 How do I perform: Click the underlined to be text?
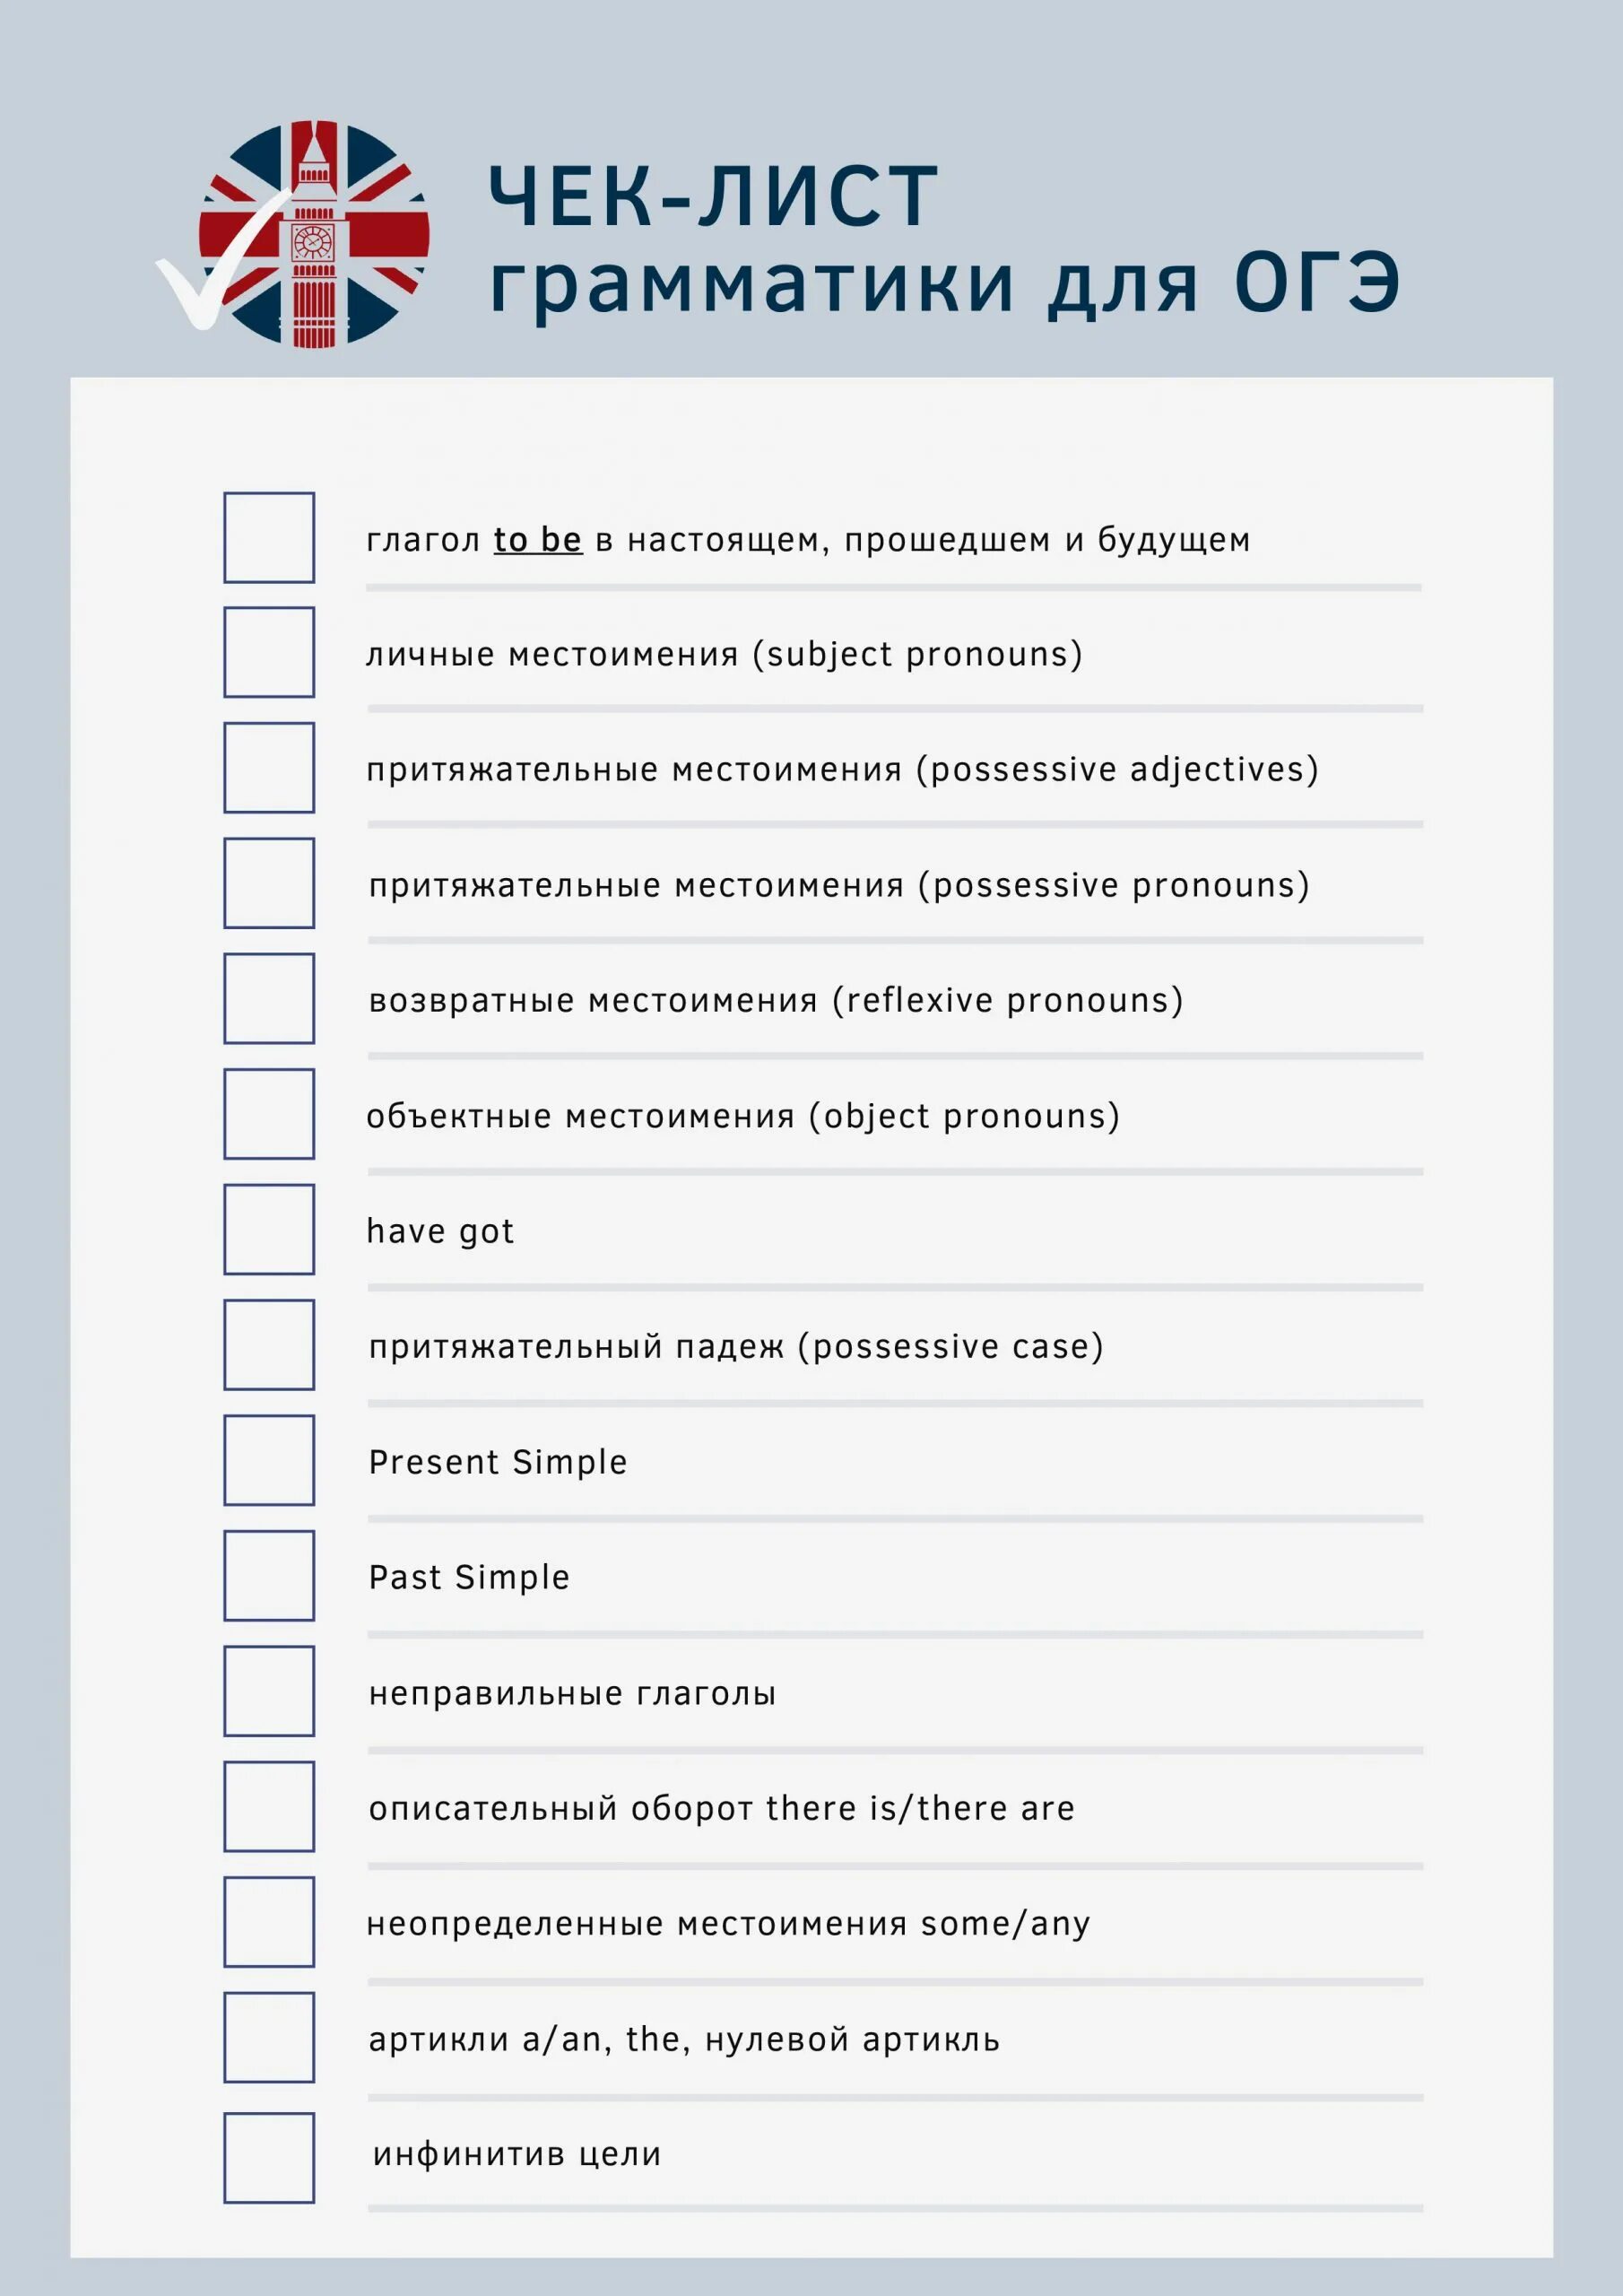tap(538, 540)
